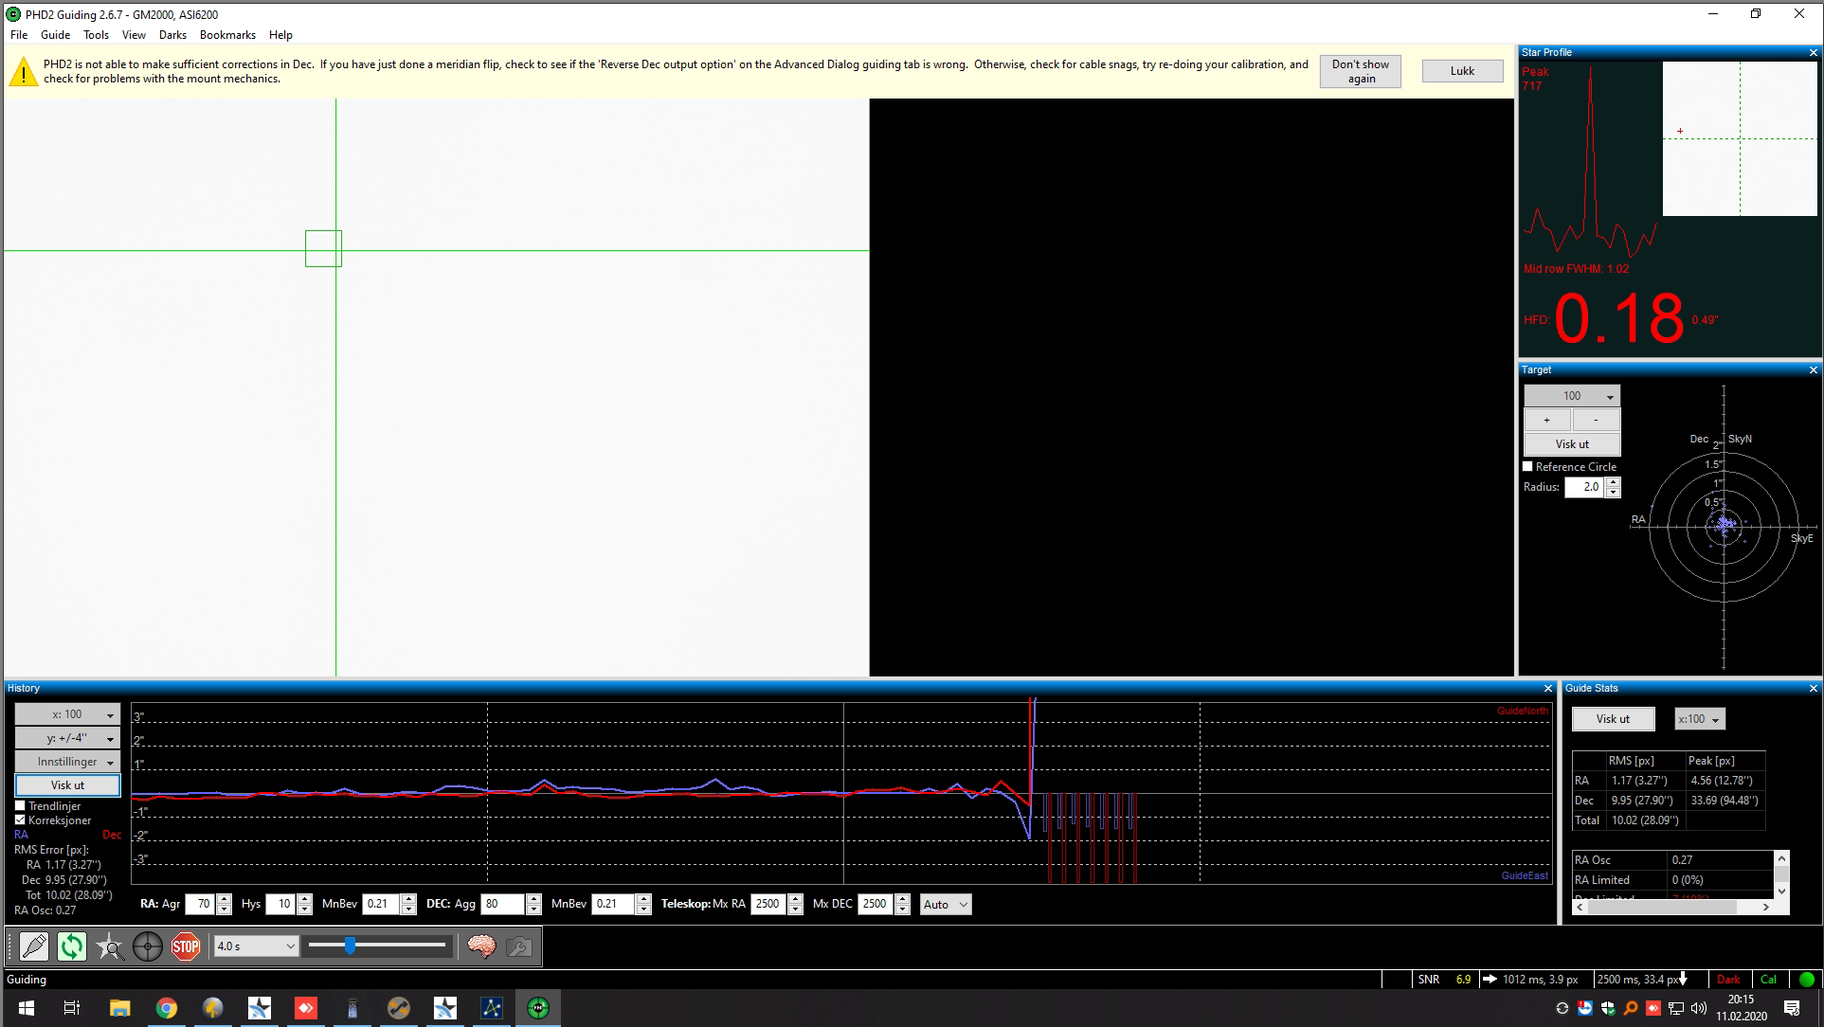This screenshot has height=1027, width=1824.
Task: Open Chrome from the taskbar
Action: [x=166, y=1008]
